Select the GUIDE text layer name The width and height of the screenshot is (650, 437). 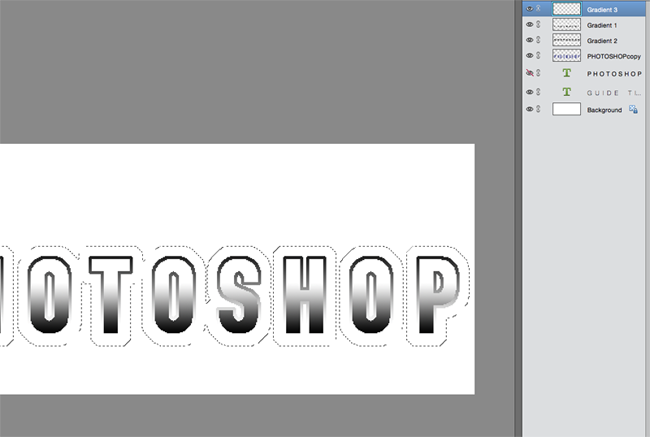pos(614,93)
